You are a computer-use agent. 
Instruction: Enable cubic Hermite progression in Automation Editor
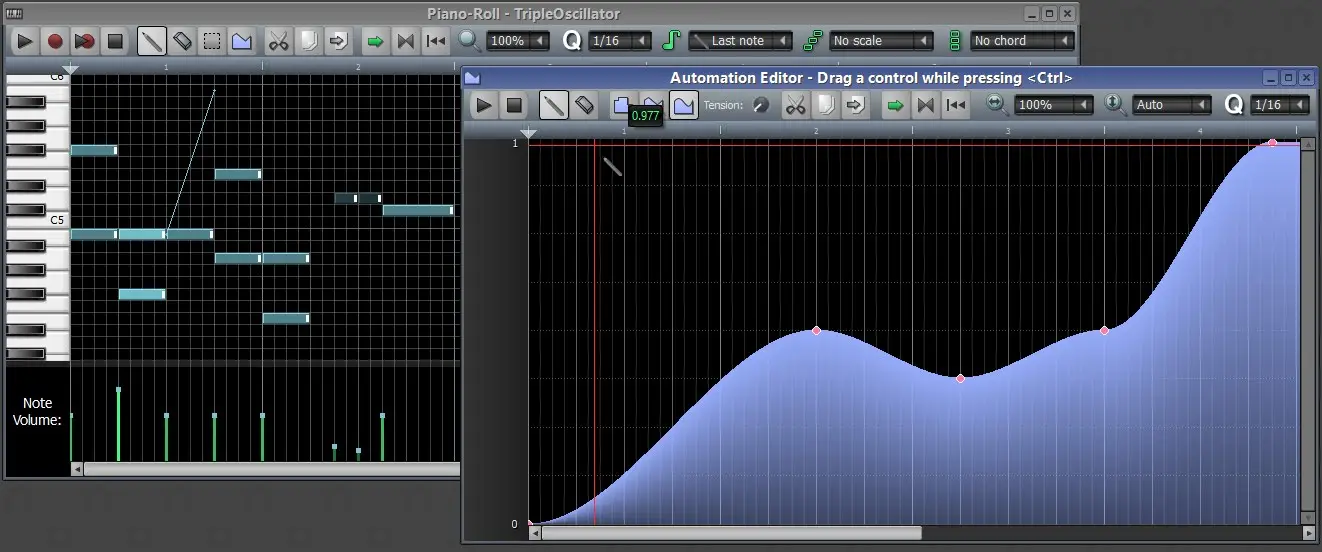[x=684, y=105]
